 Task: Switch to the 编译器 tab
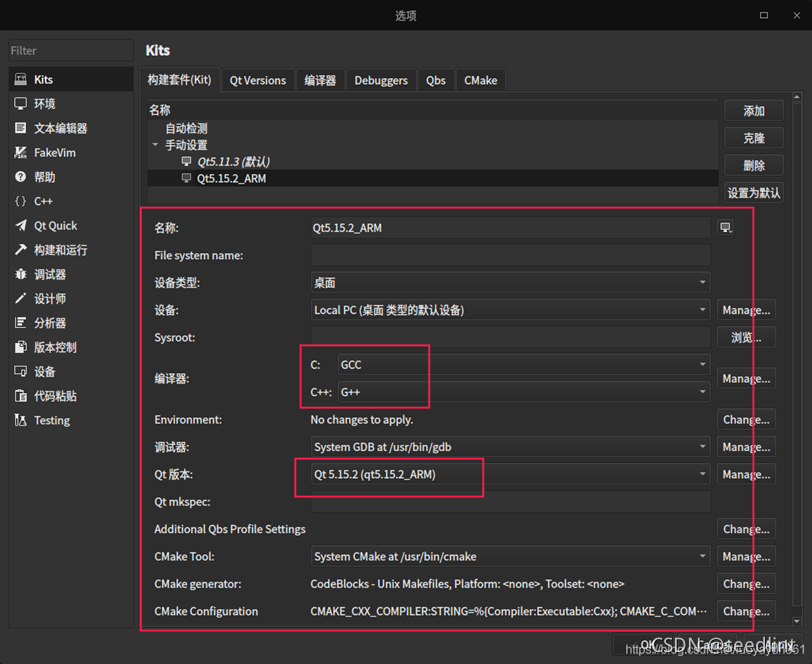tap(320, 80)
